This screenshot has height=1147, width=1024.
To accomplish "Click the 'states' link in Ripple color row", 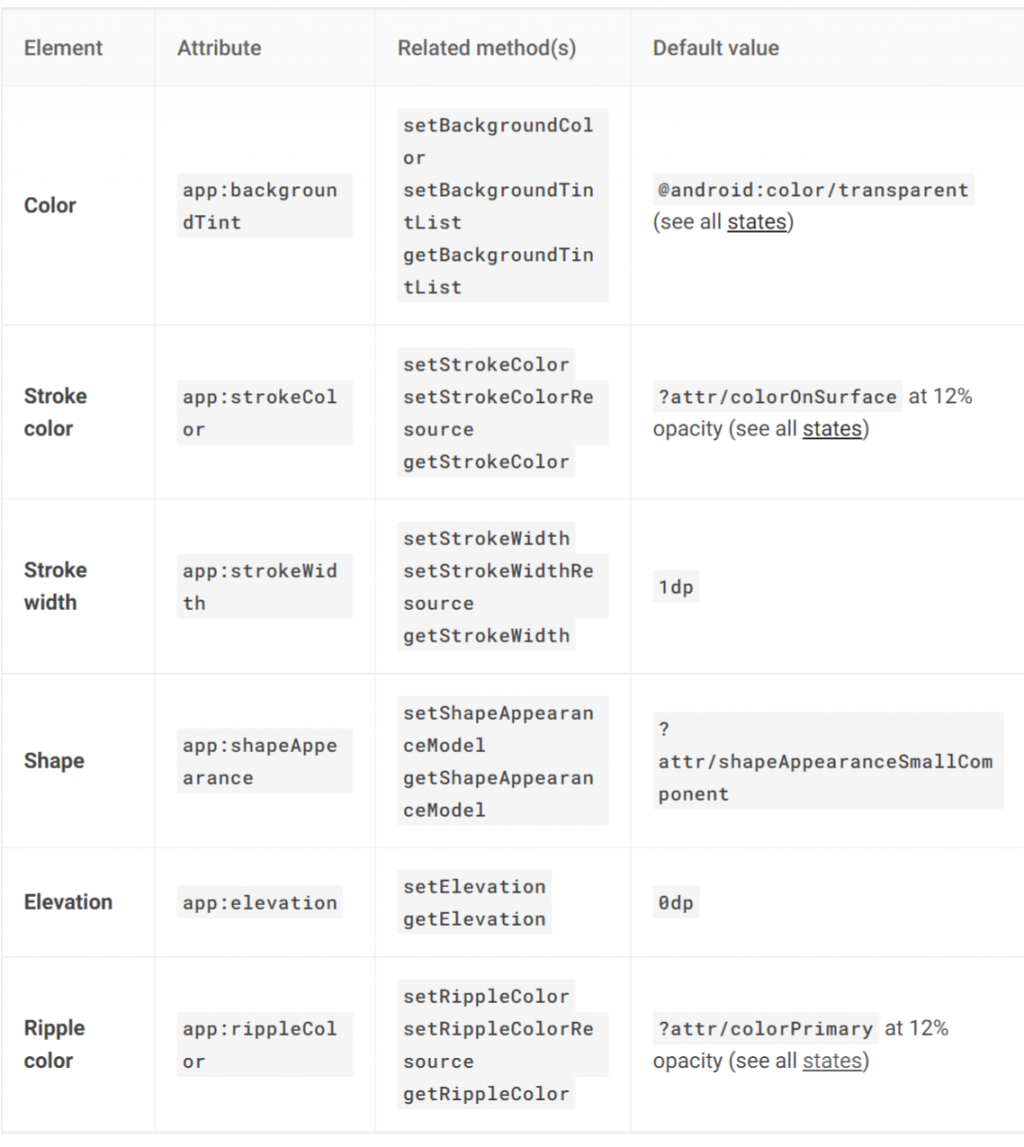I will [x=831, y=1061].
